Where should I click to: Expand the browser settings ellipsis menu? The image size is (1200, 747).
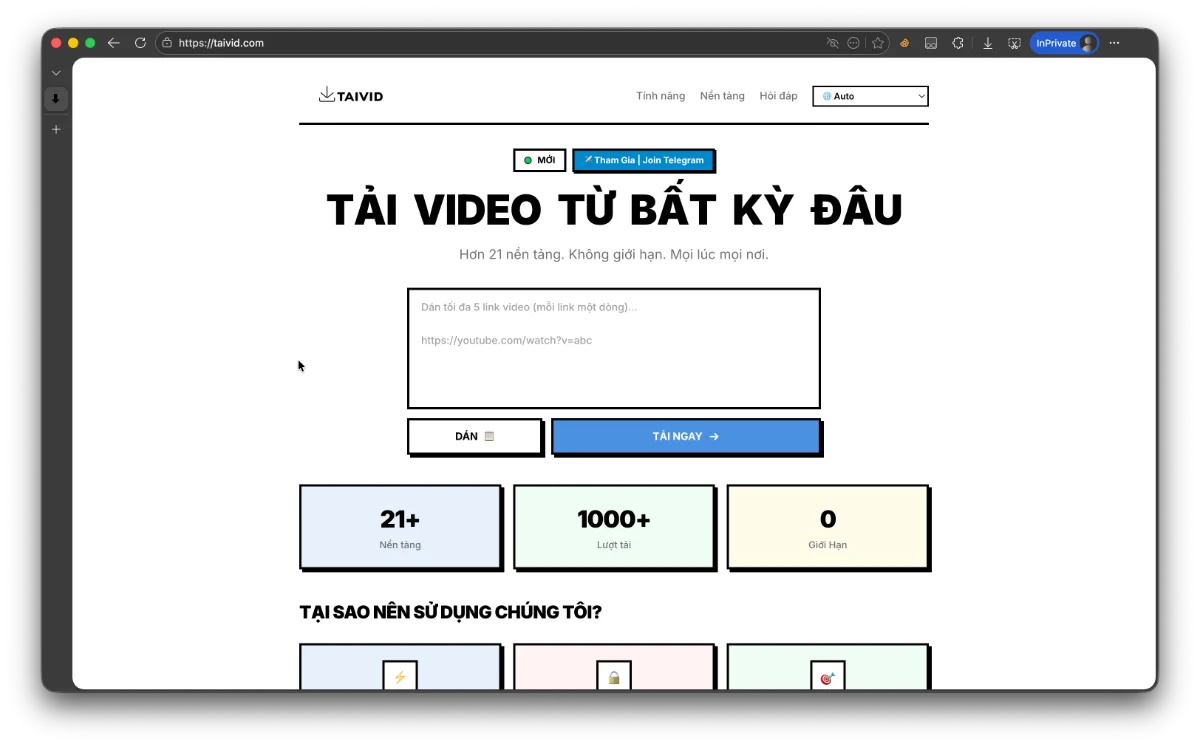[x=1114, y=42]
